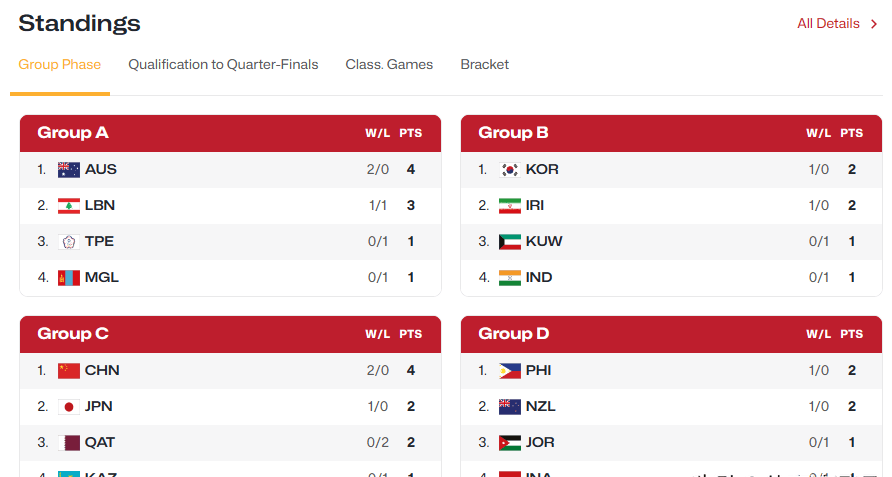Click the Korea flag next to KOR
Screen dimensions: 892x477
510,170
